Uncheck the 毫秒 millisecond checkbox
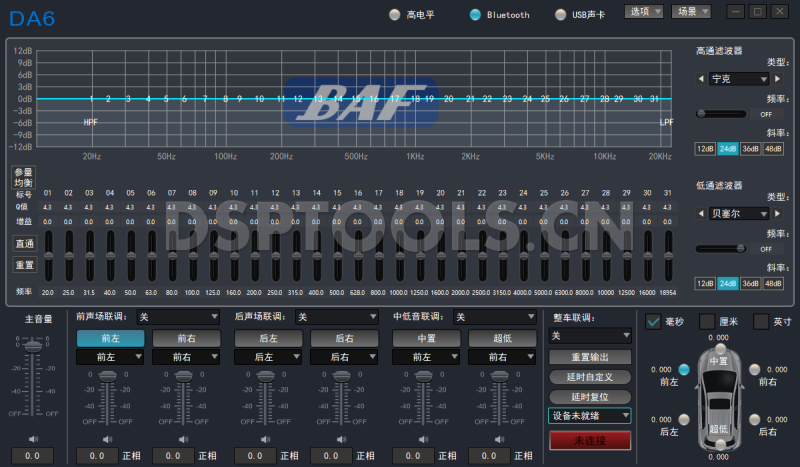The height and width of the screenshot is (467, 800). coord(654,321)
